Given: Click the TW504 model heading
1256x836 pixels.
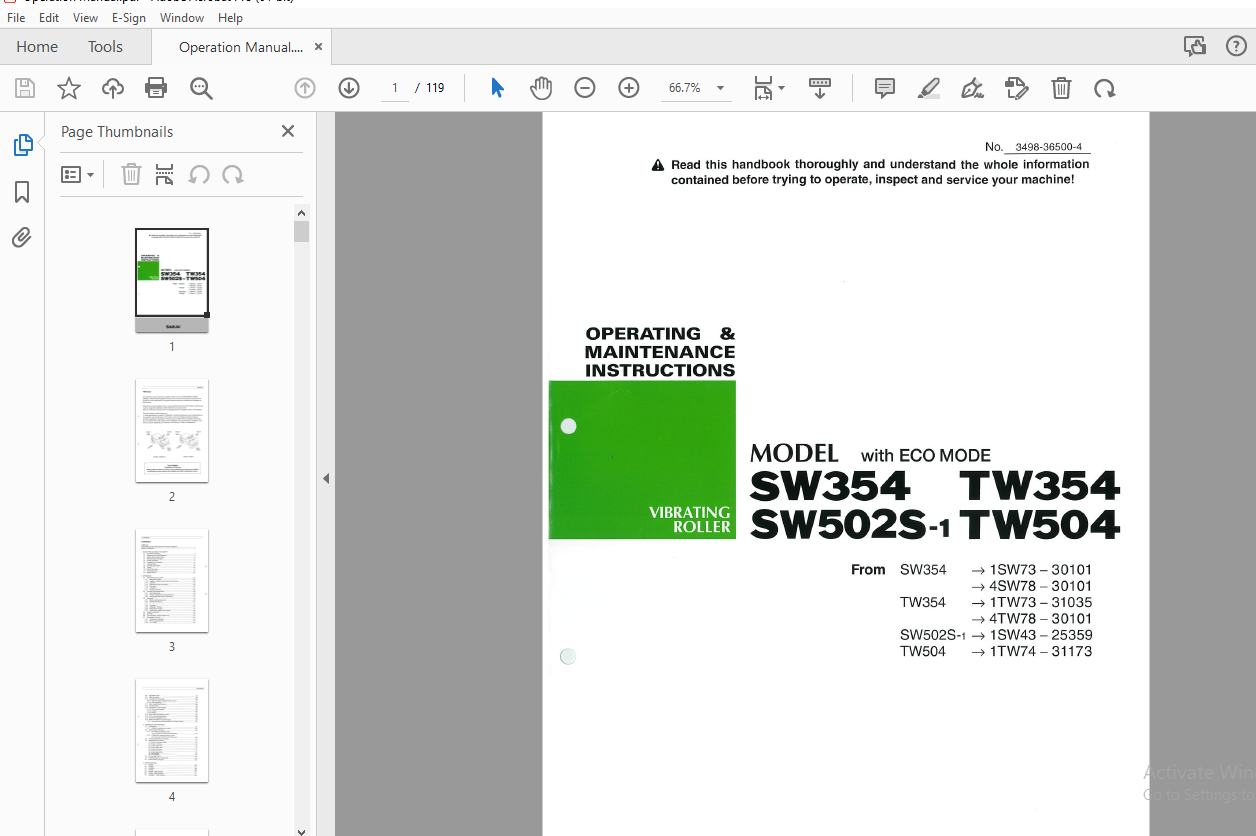Looking at the screenshot, I should pyautogui.click(x=1040, y=525).
